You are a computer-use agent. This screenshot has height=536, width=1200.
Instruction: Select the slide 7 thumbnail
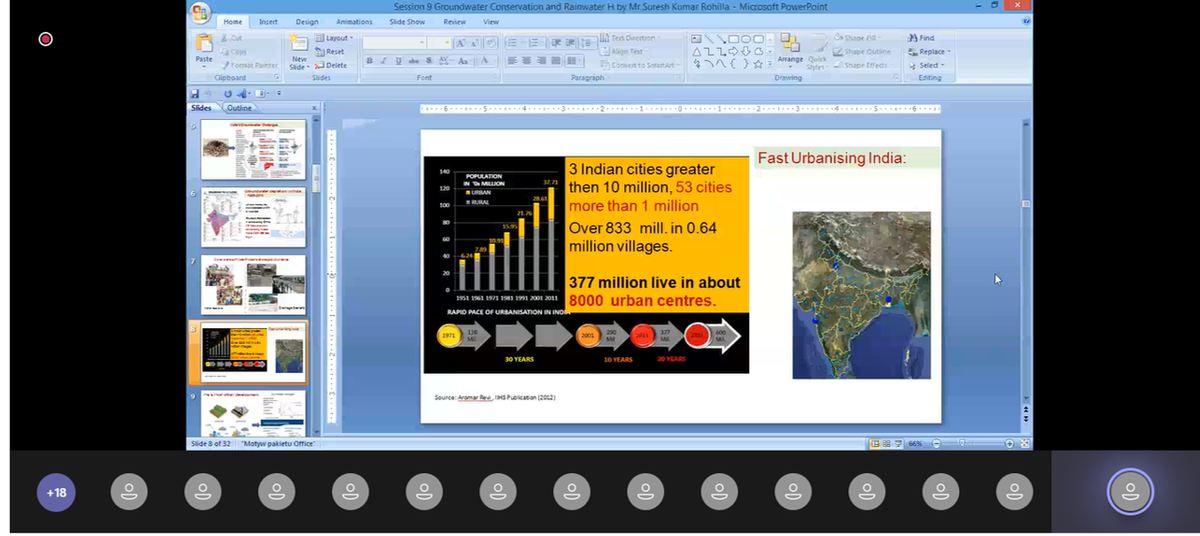tap(253, 284)
